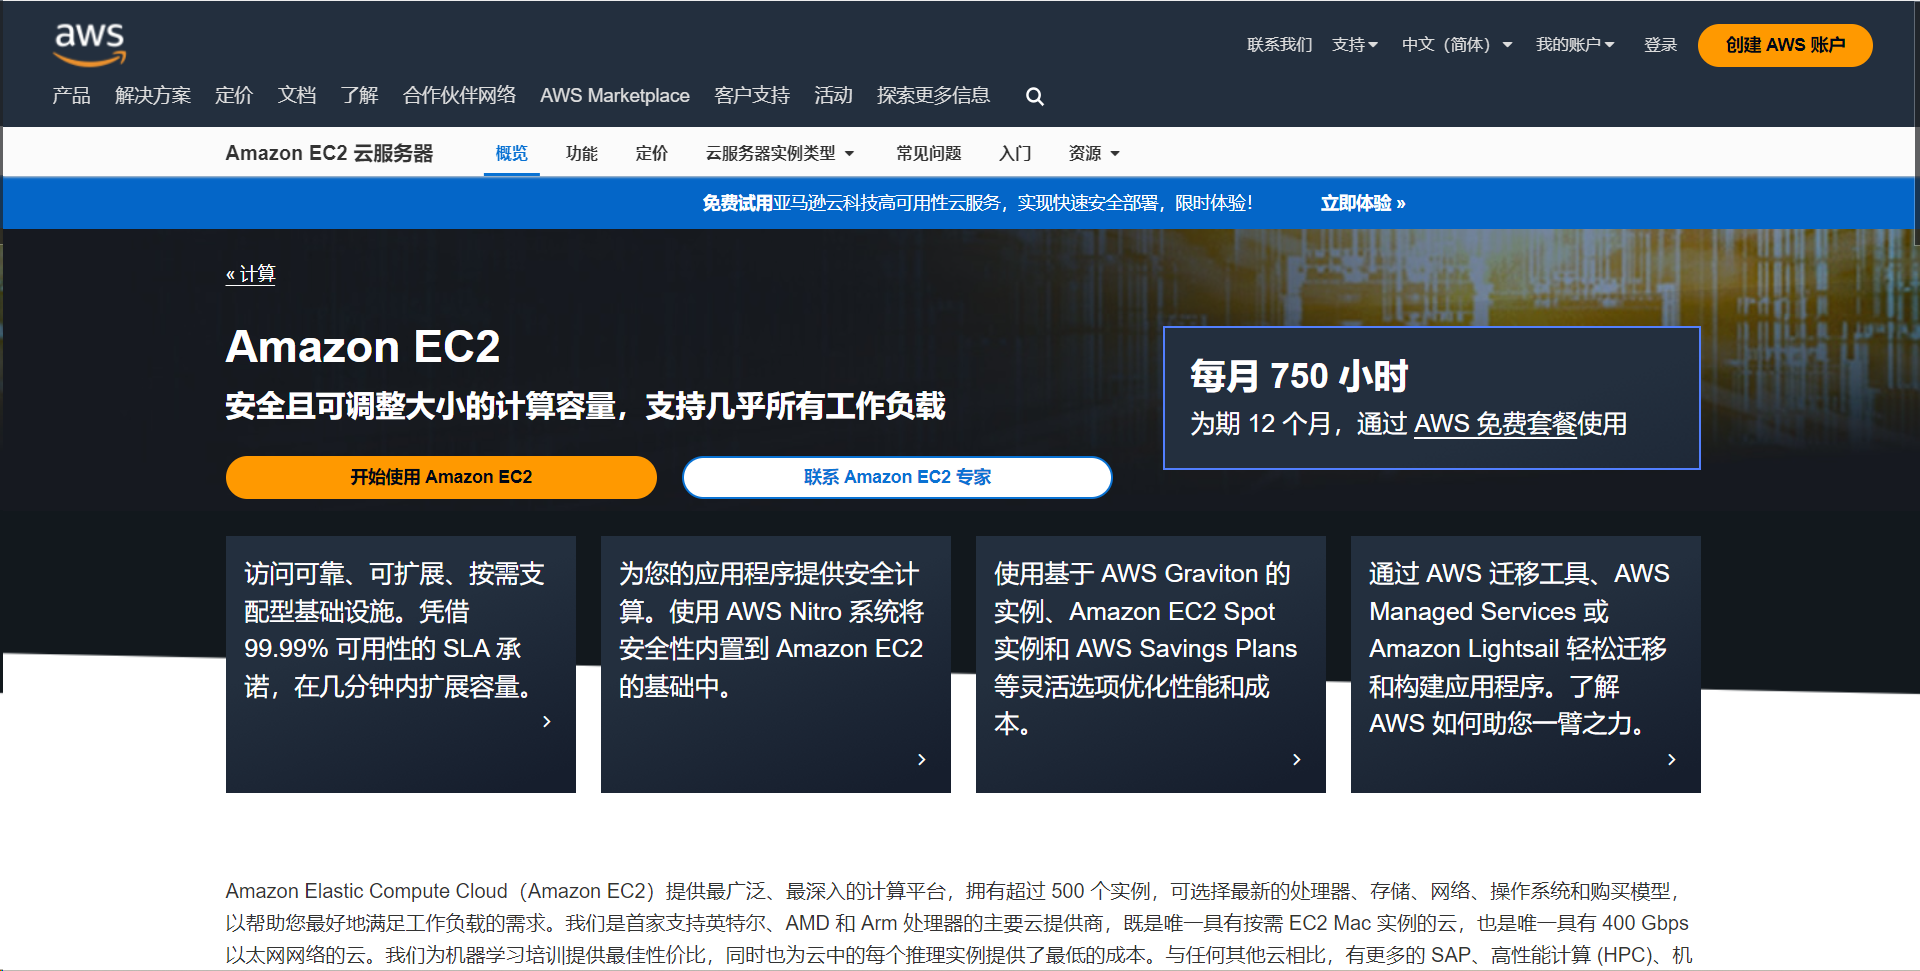1920x971 pixels.
Task: Open the 探索更多信息 menu
Action: point(933,95)
